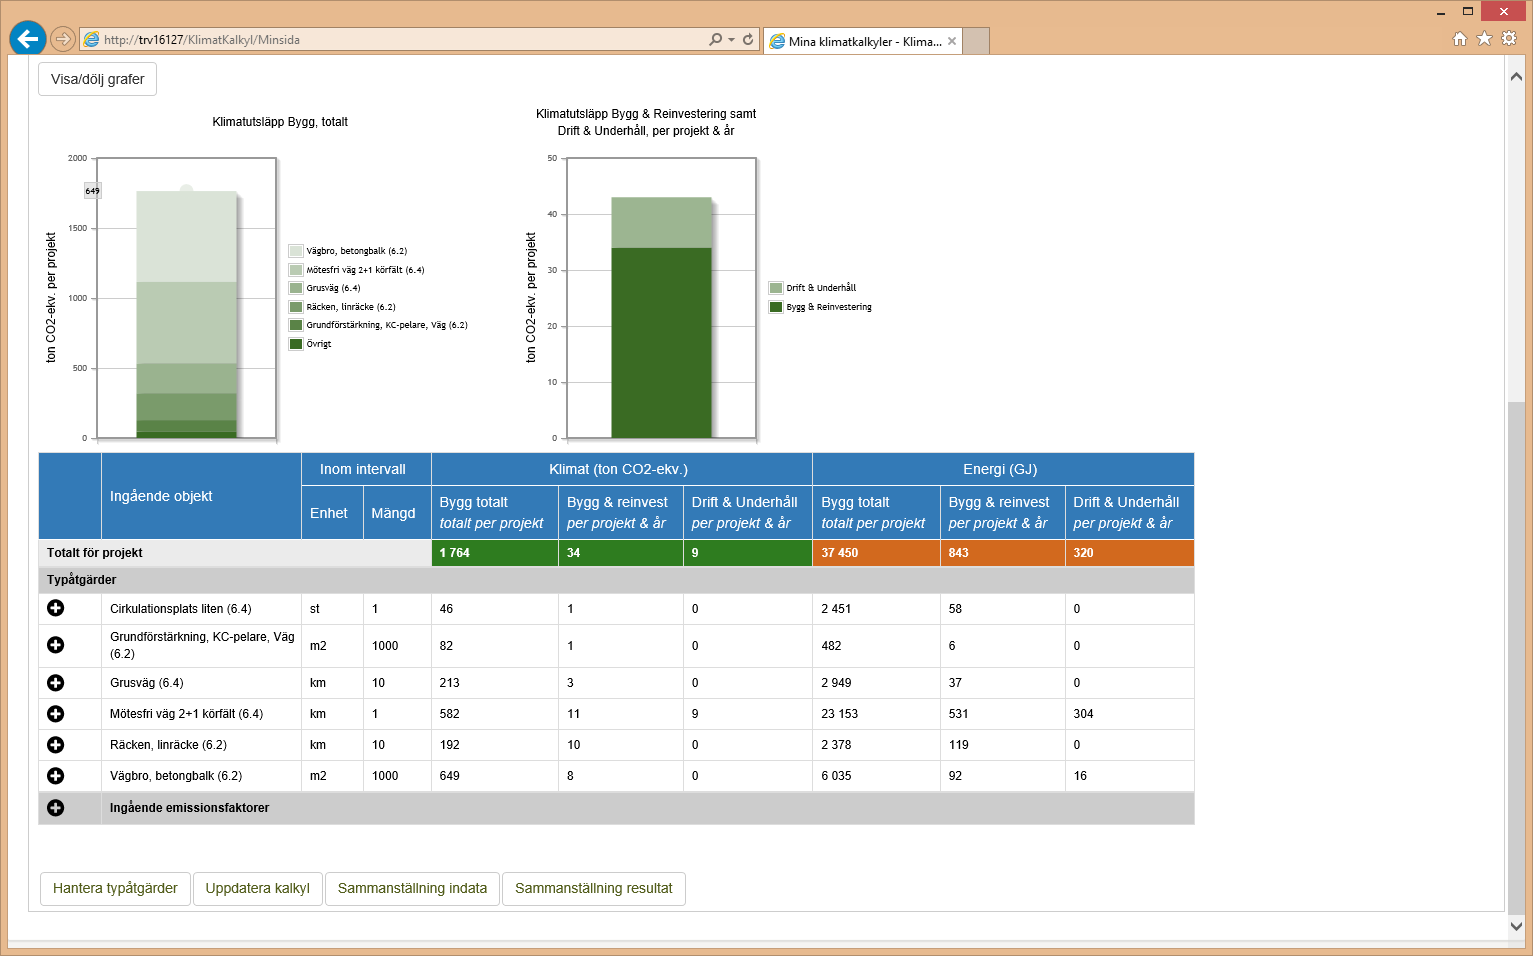1533x956 pixels.
Task: Expand Grundförstärkning, KC-pelare row plus icon
Action: (x=56, y=645)
